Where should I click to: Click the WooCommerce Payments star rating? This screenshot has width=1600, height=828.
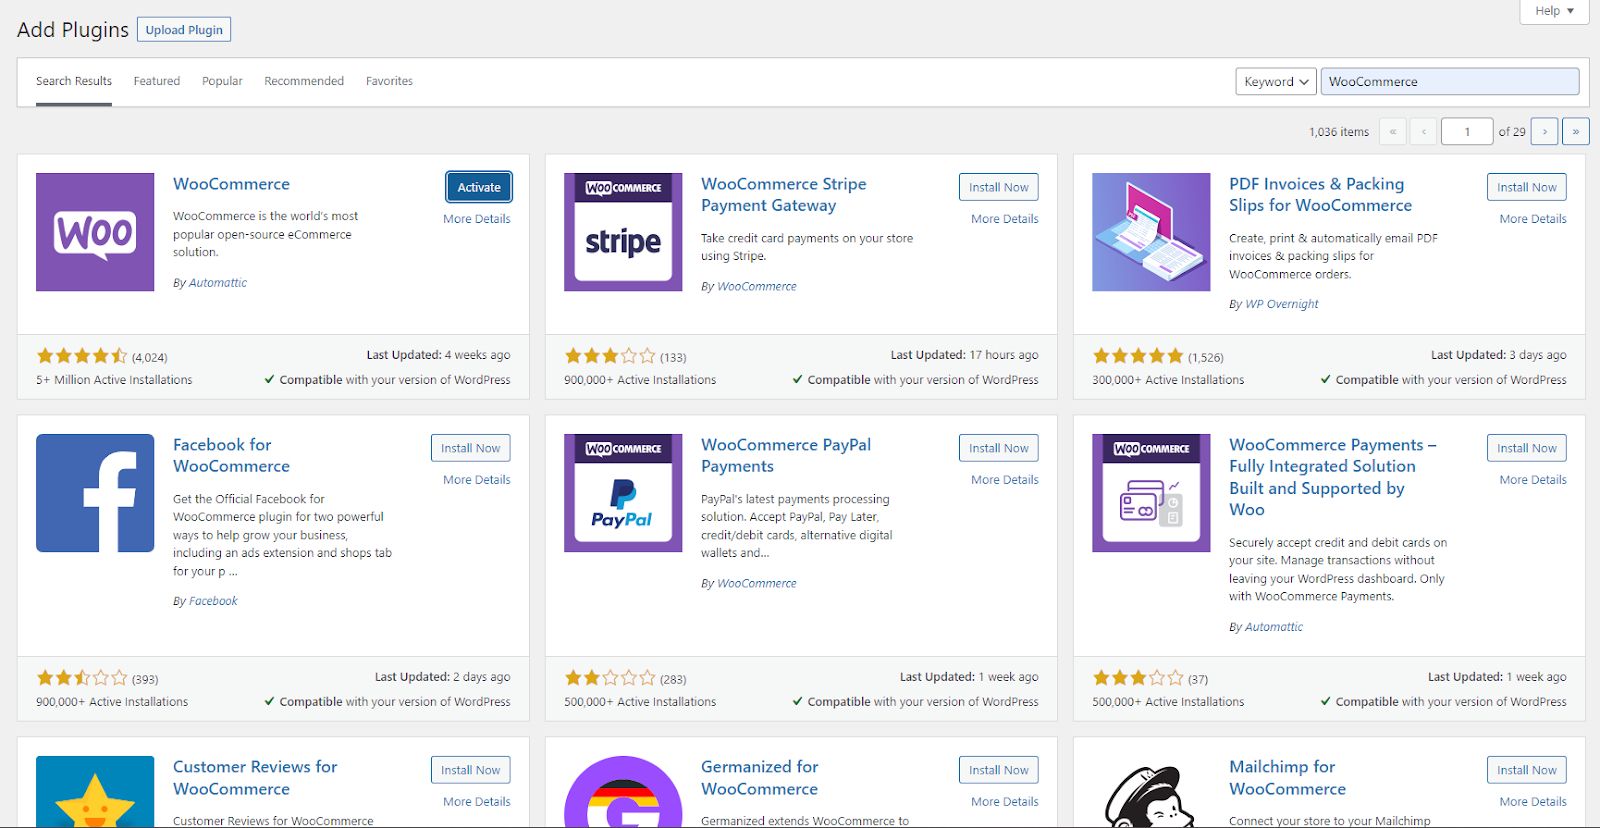tap(1138, 678)
